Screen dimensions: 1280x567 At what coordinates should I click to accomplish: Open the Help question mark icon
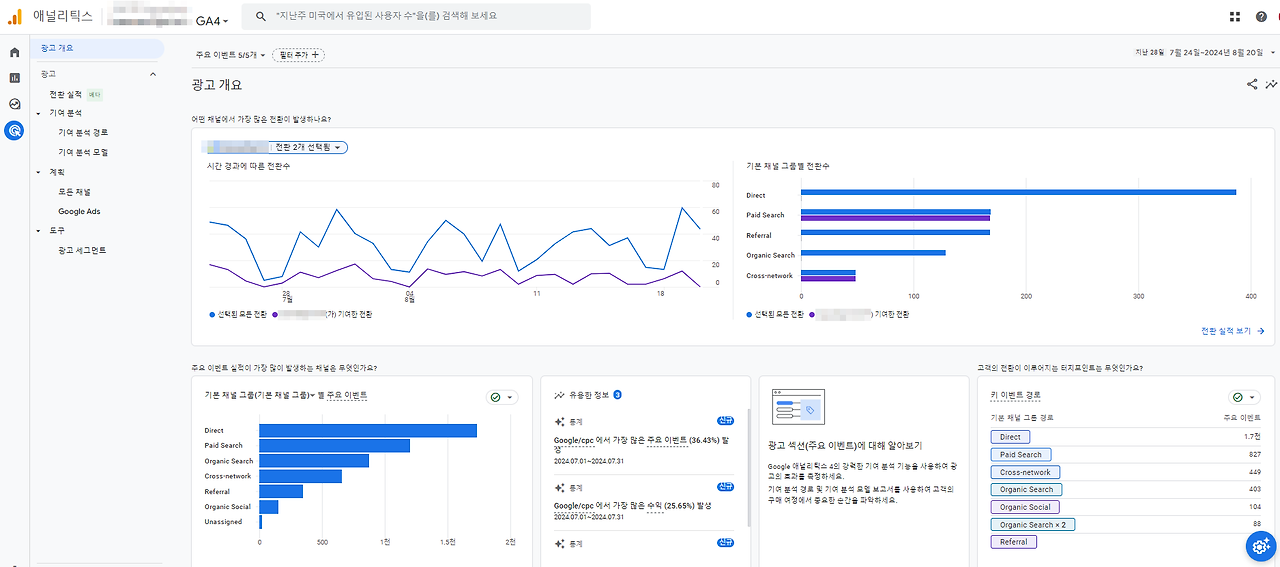pos(1261,16)
